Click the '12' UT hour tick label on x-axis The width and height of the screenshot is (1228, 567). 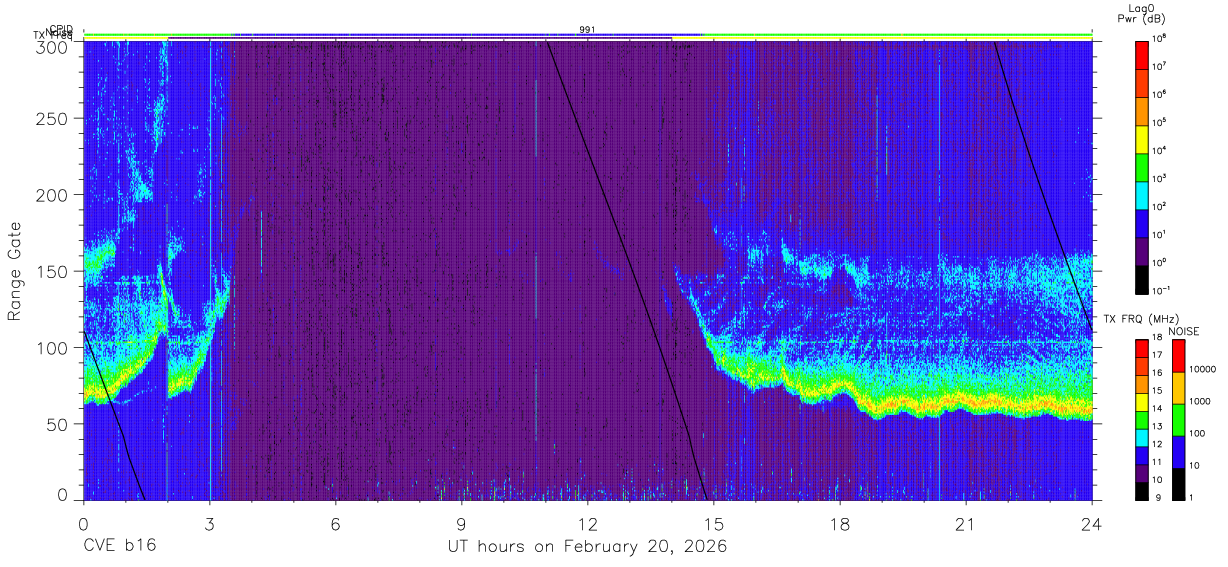[587, 524]
